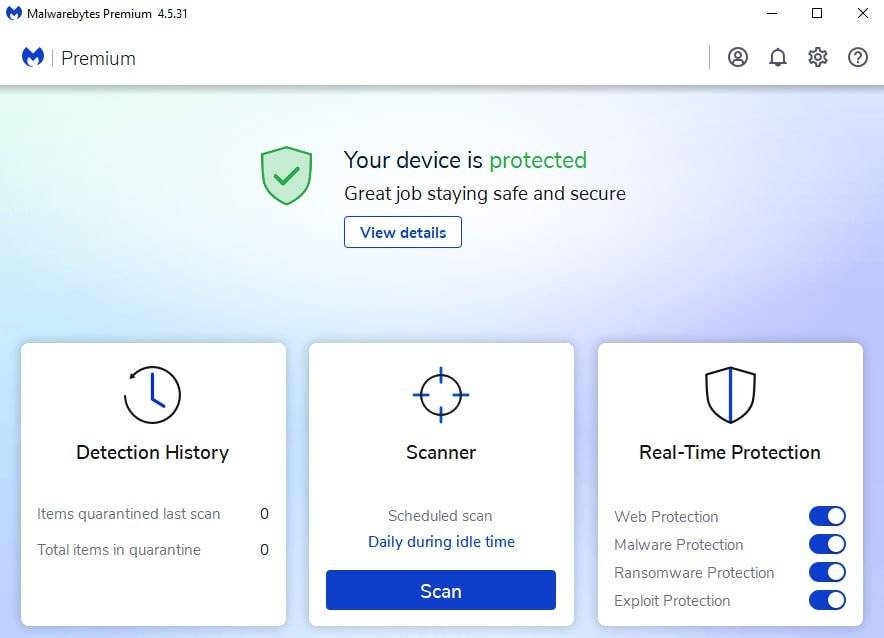Maximize the Malwarebytes window

tap(817, 14)
